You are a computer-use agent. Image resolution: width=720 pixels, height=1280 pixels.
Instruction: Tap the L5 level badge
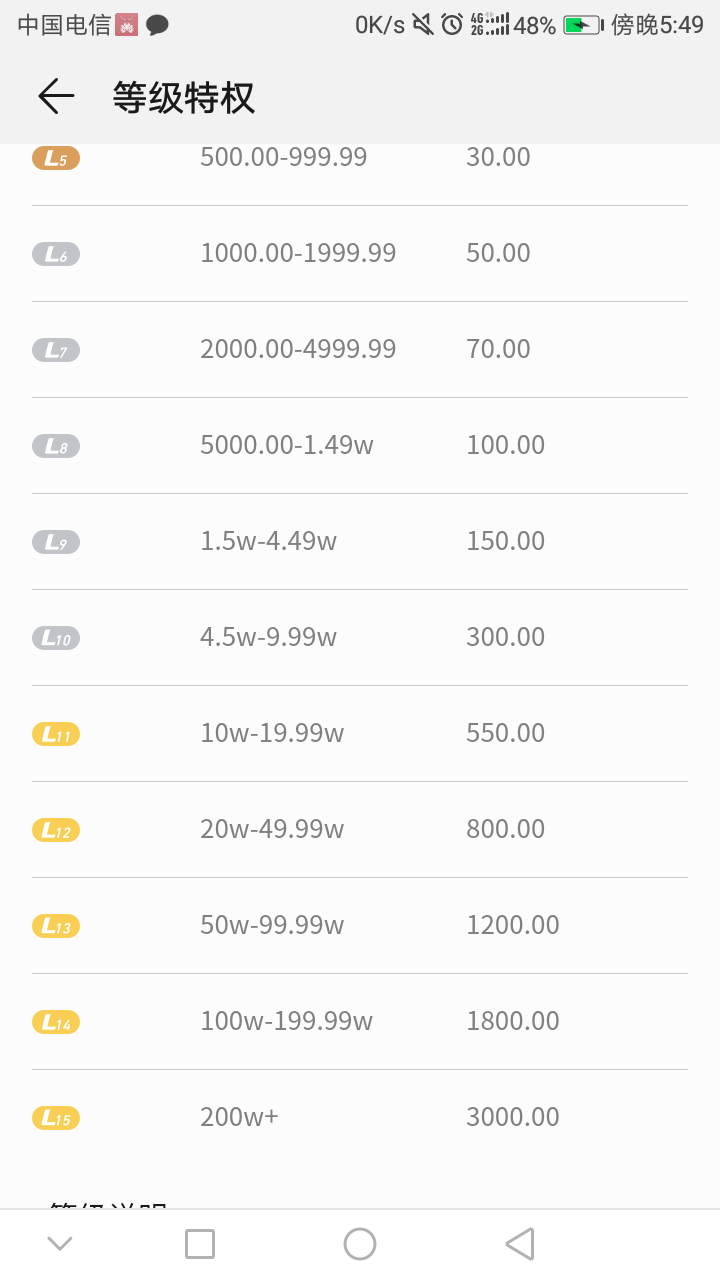click(x=56, y=158)
